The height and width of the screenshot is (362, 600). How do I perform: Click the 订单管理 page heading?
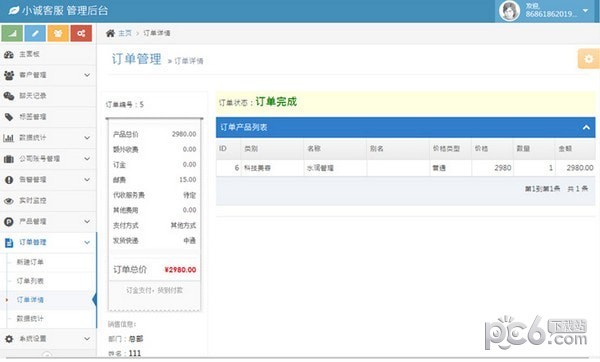137,59
